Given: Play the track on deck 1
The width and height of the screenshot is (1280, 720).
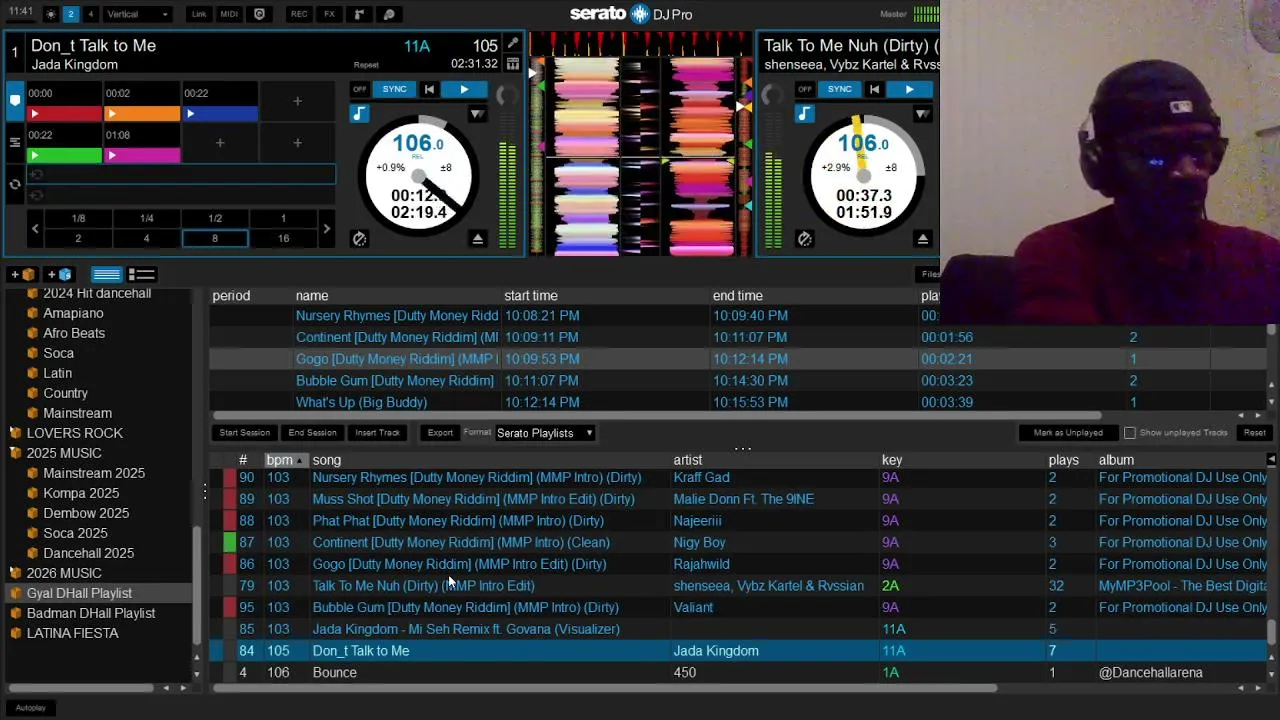Looking at the screenshot, I should click(464, 89).
